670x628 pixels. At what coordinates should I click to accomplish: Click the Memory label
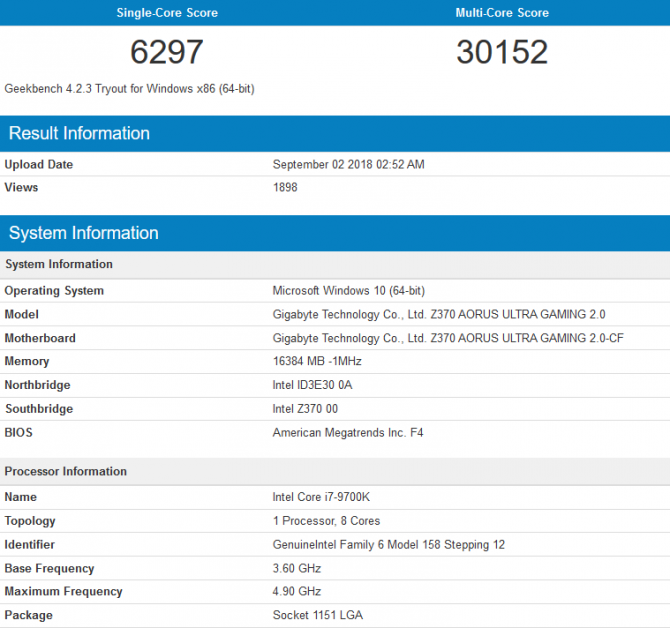(x=26, y=361)
